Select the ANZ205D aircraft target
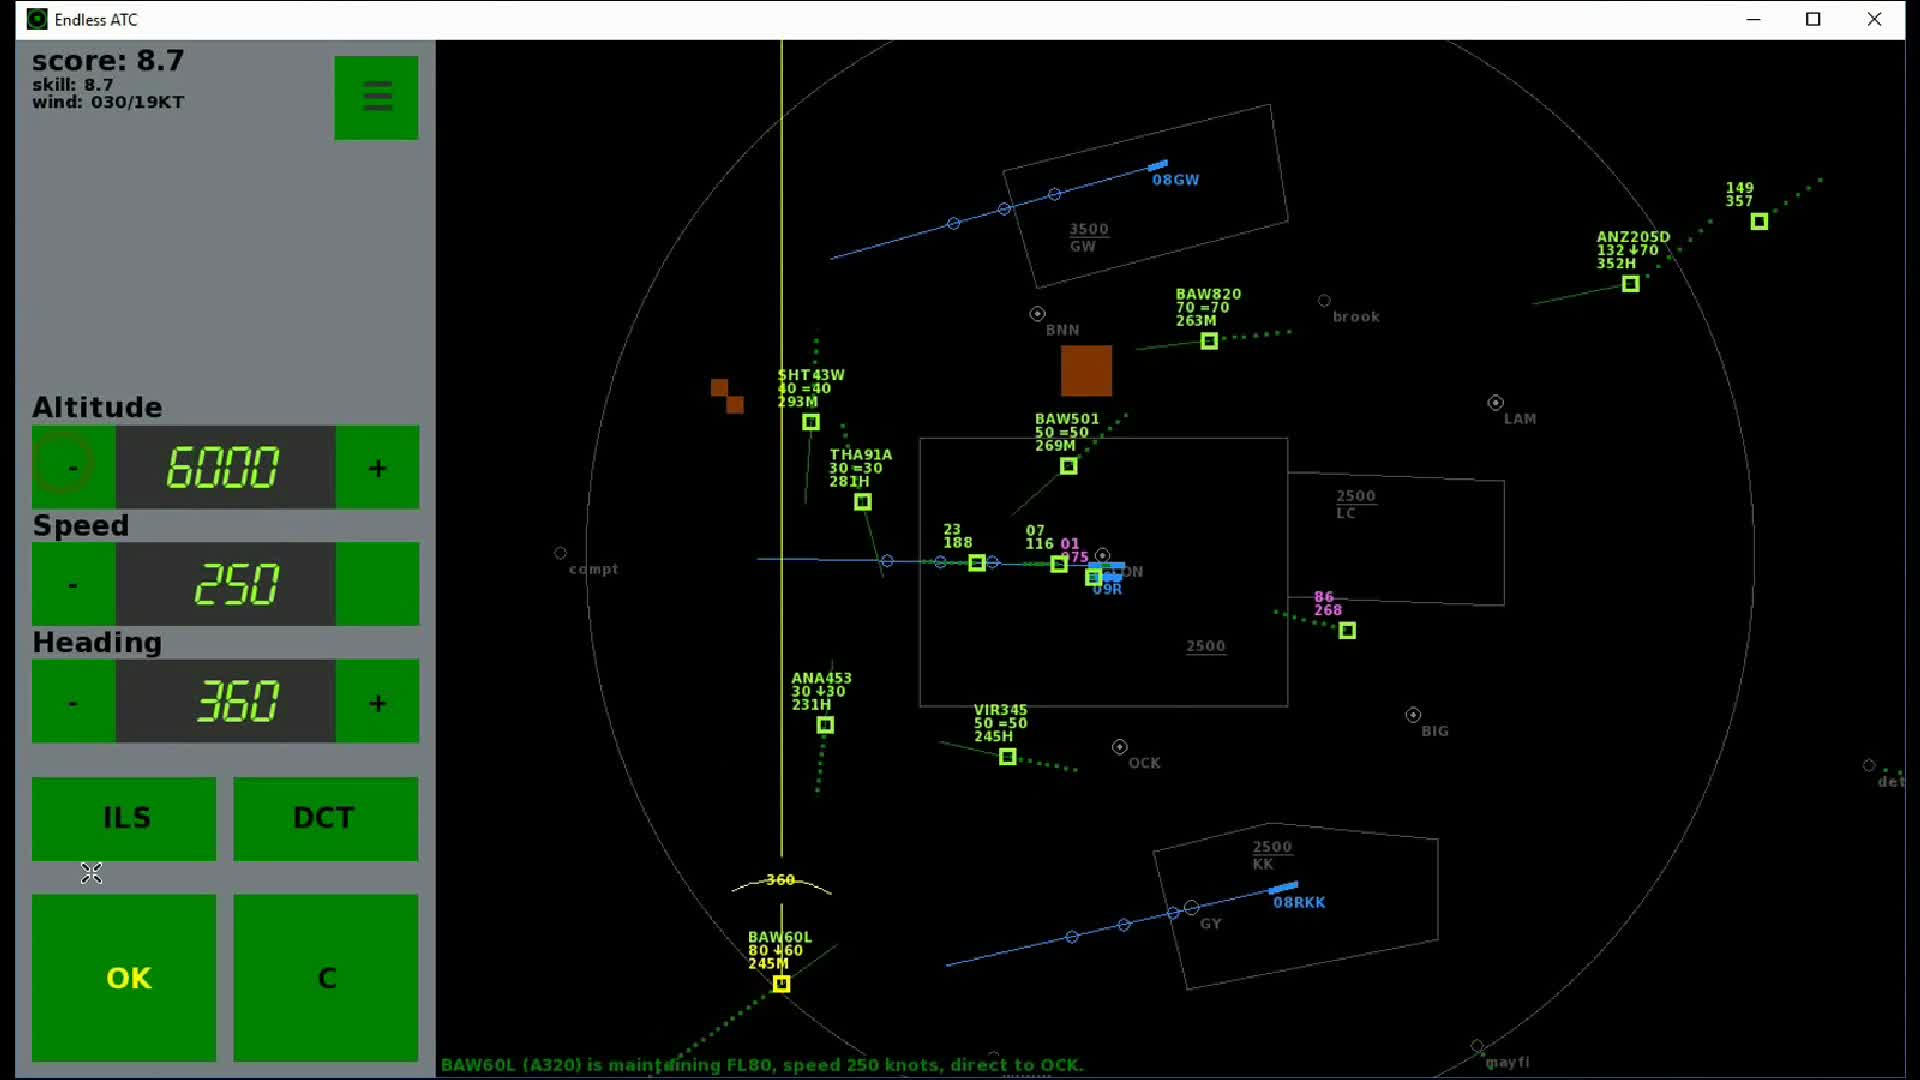Image resolution: width=1920 pixels, height=1080 pixels. pyautogui.click(x=1630, y=284)
